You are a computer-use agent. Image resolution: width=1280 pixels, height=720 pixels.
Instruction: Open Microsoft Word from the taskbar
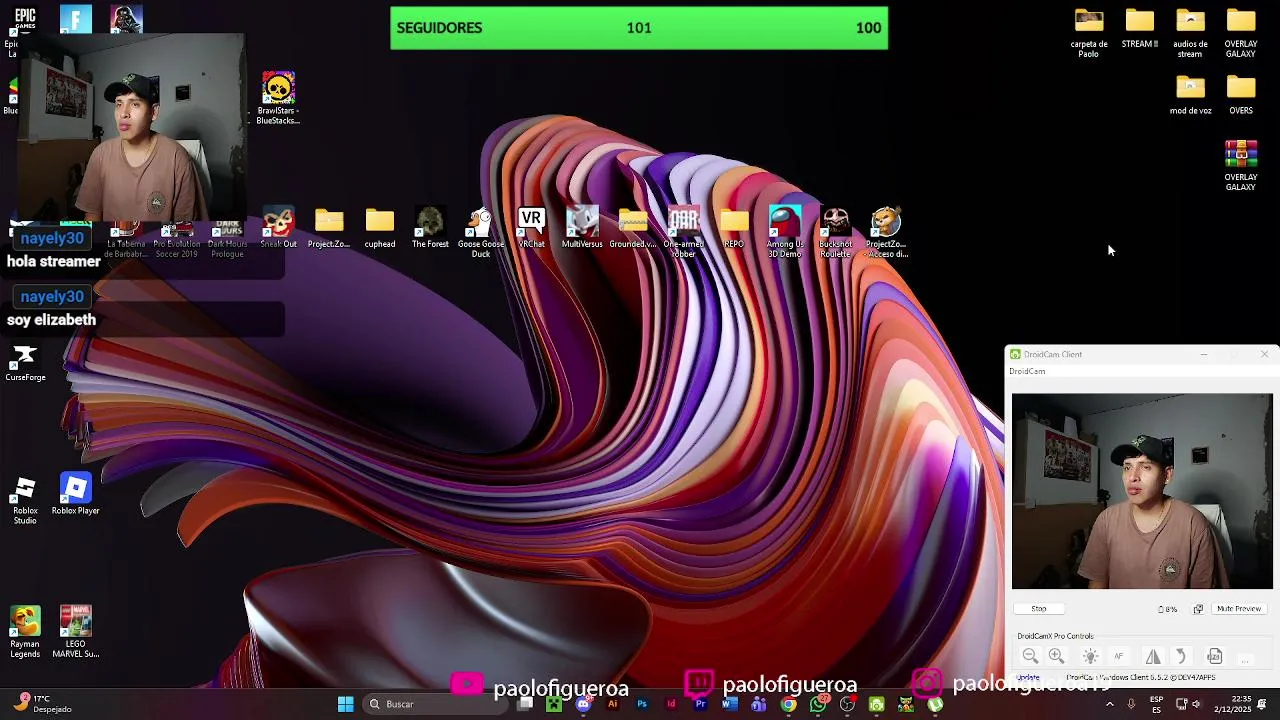(729, 704)
